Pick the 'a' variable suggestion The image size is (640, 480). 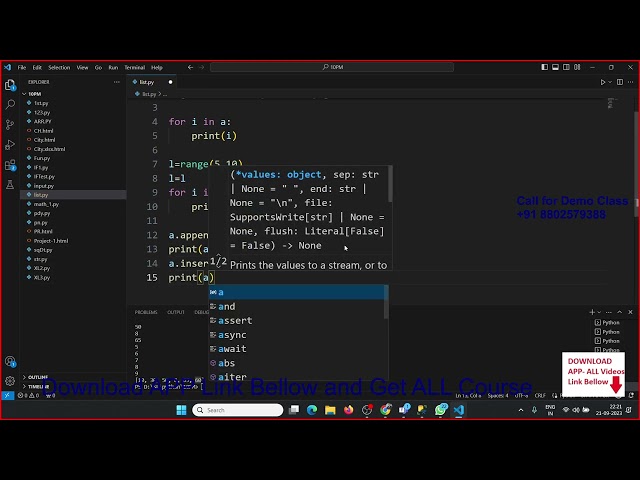(296, 292)
